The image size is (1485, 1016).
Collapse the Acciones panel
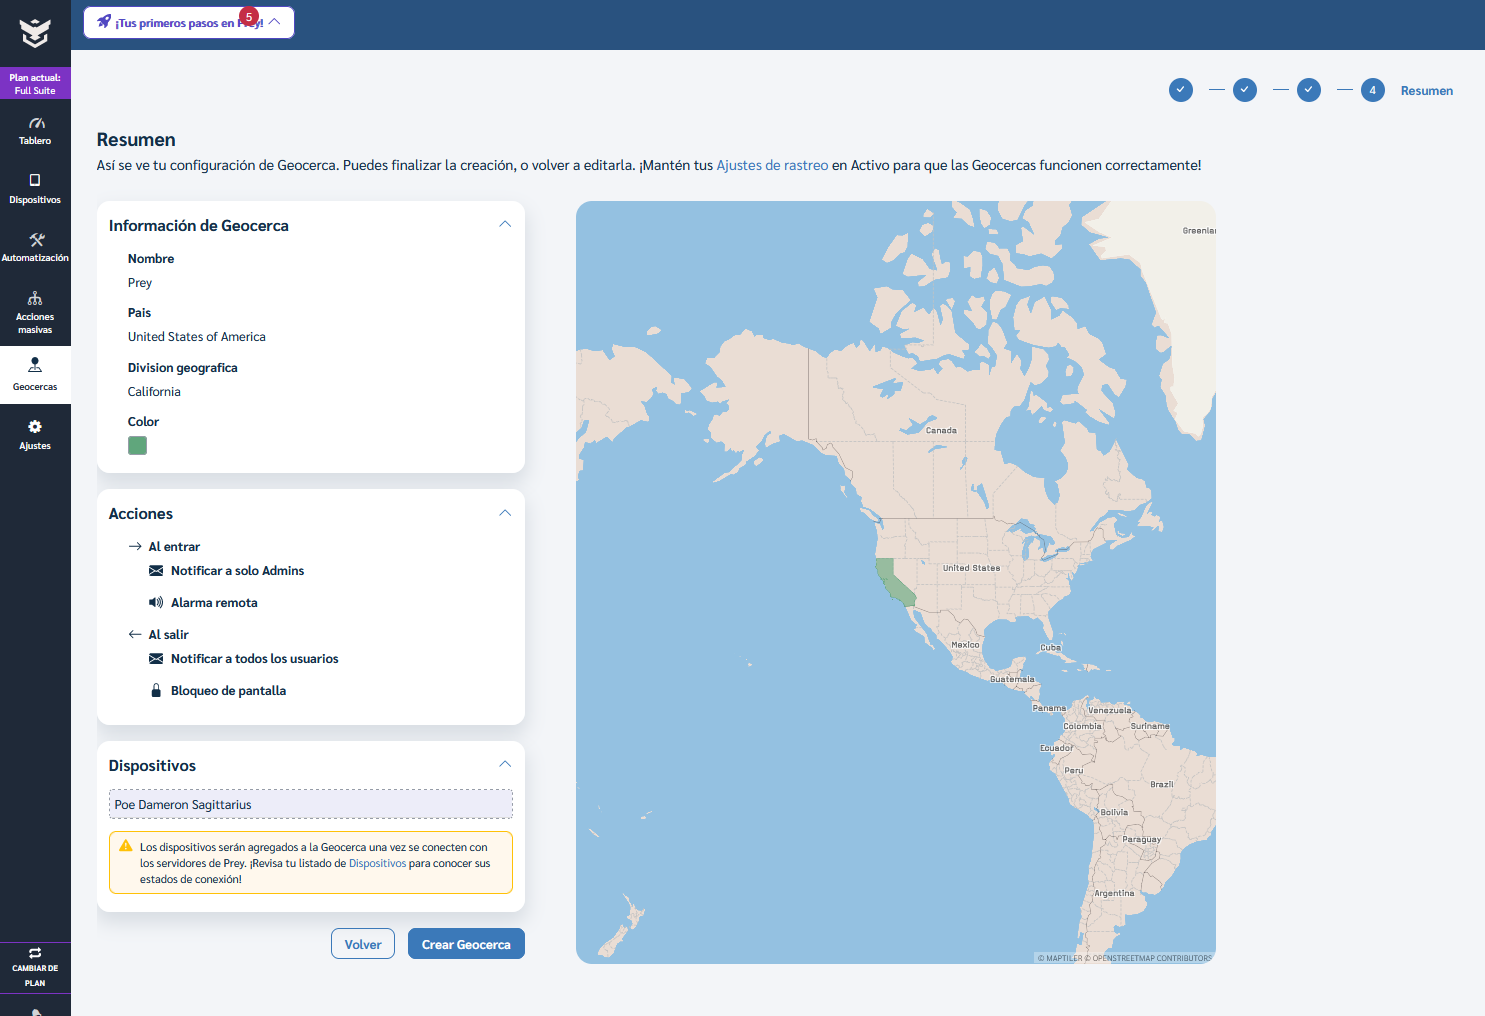click(505, 513)
